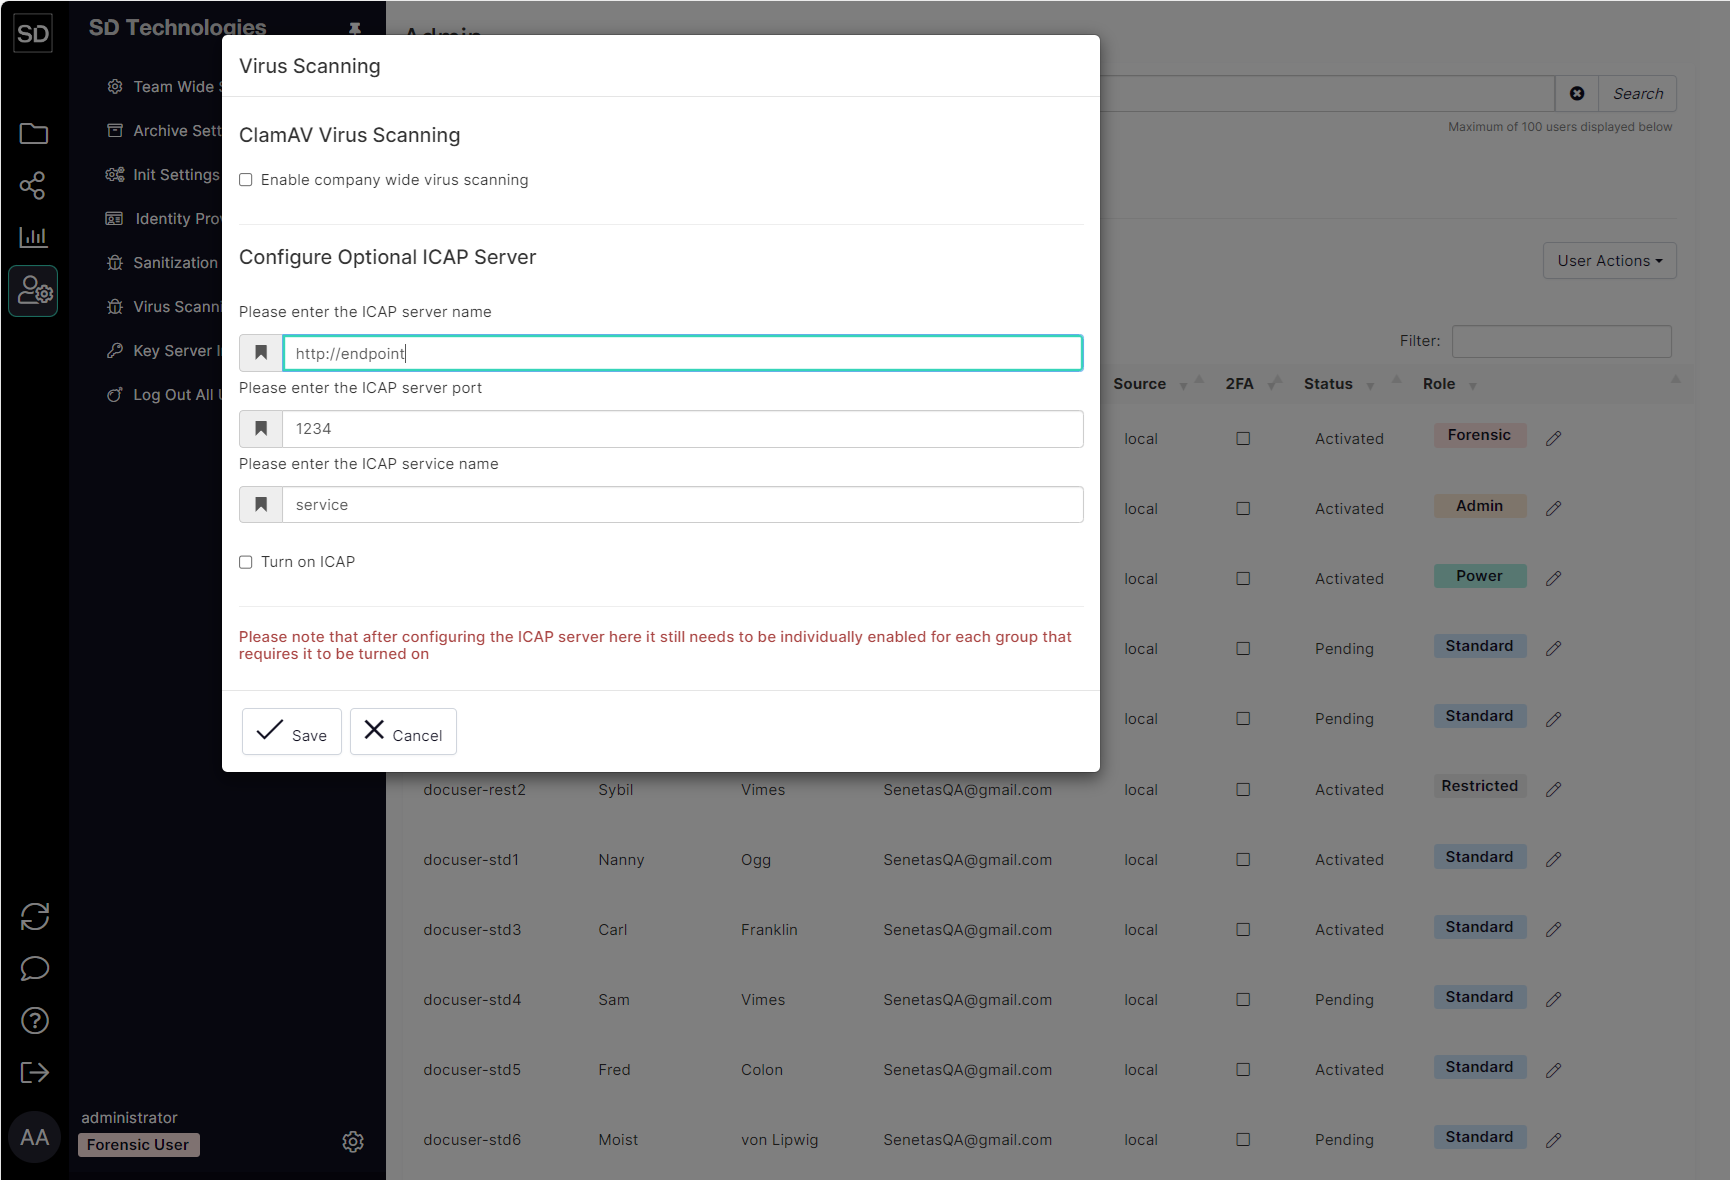This screenshot has height=1180, width=1730.
Task: Click the Forensic role badge in table
Action: tap(1480, 435)
